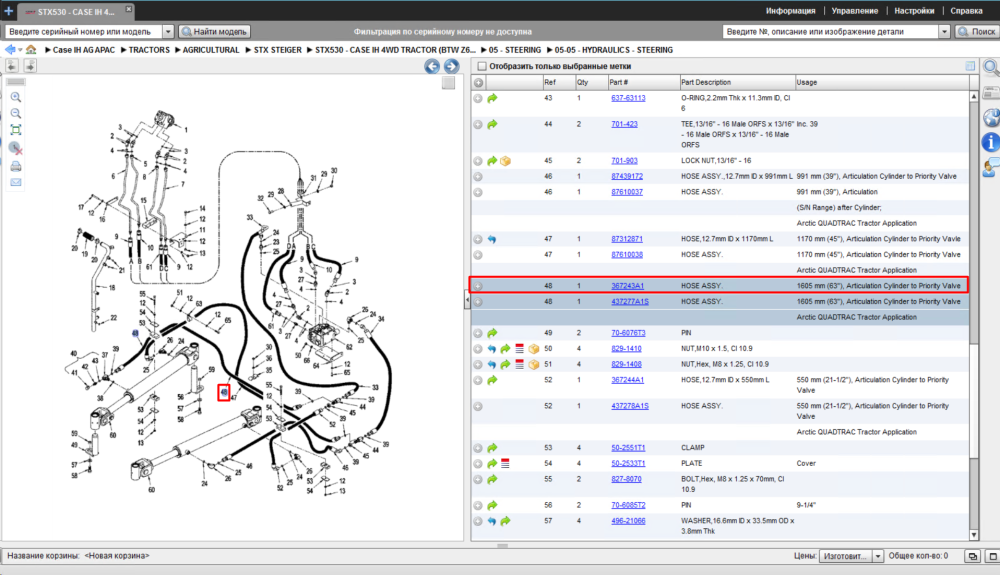Click the blue return arrow in the Ref 47 row
This screenshot has height=575, width=1000.
pos(492,239)
